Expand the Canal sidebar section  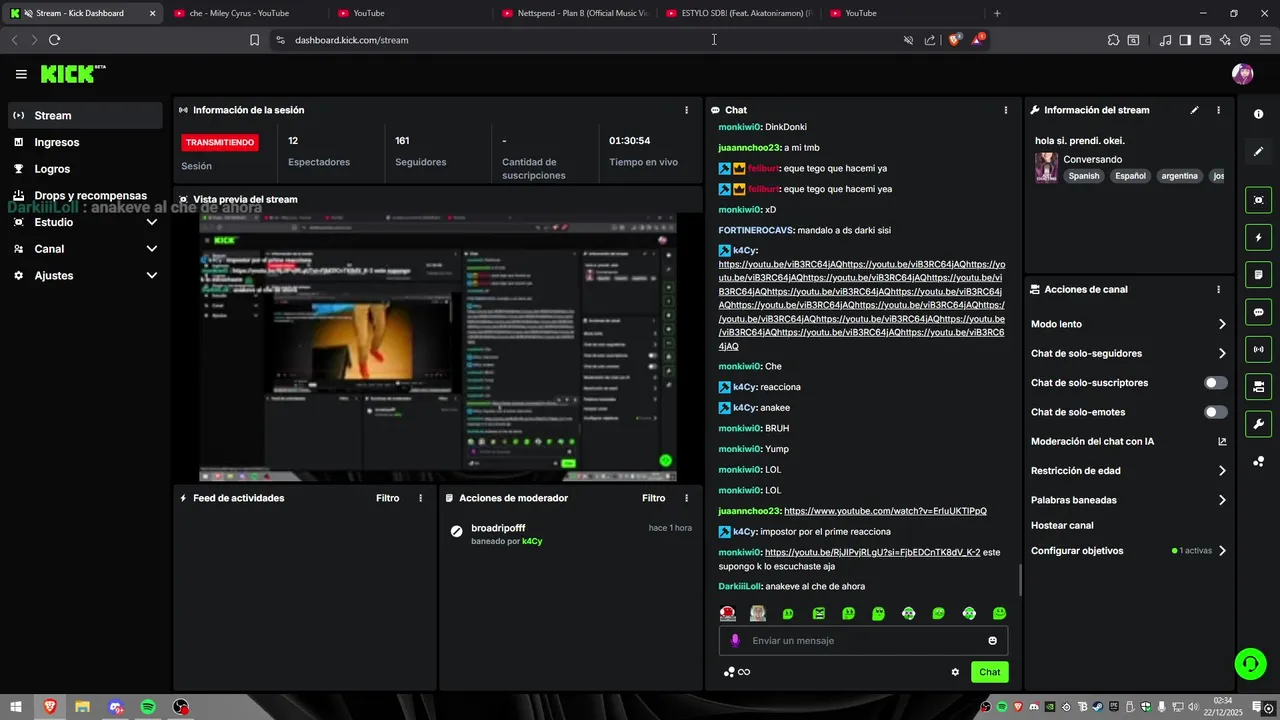(x=85, y=249)
